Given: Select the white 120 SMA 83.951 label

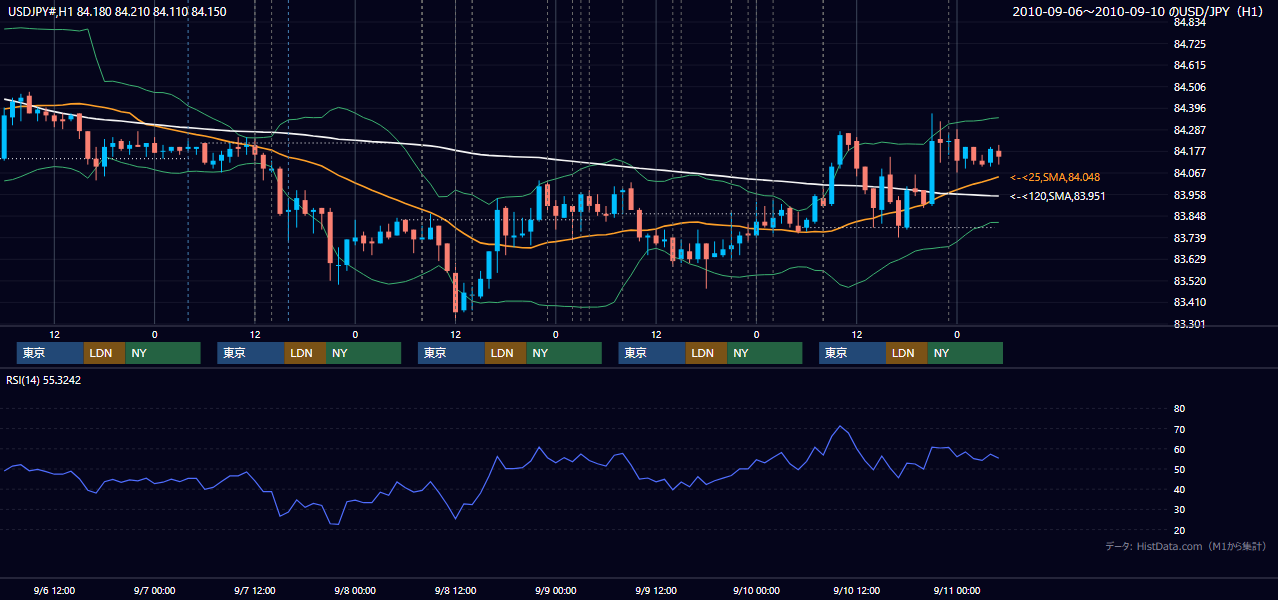Looking at the screenshot, I should 1058,196.
